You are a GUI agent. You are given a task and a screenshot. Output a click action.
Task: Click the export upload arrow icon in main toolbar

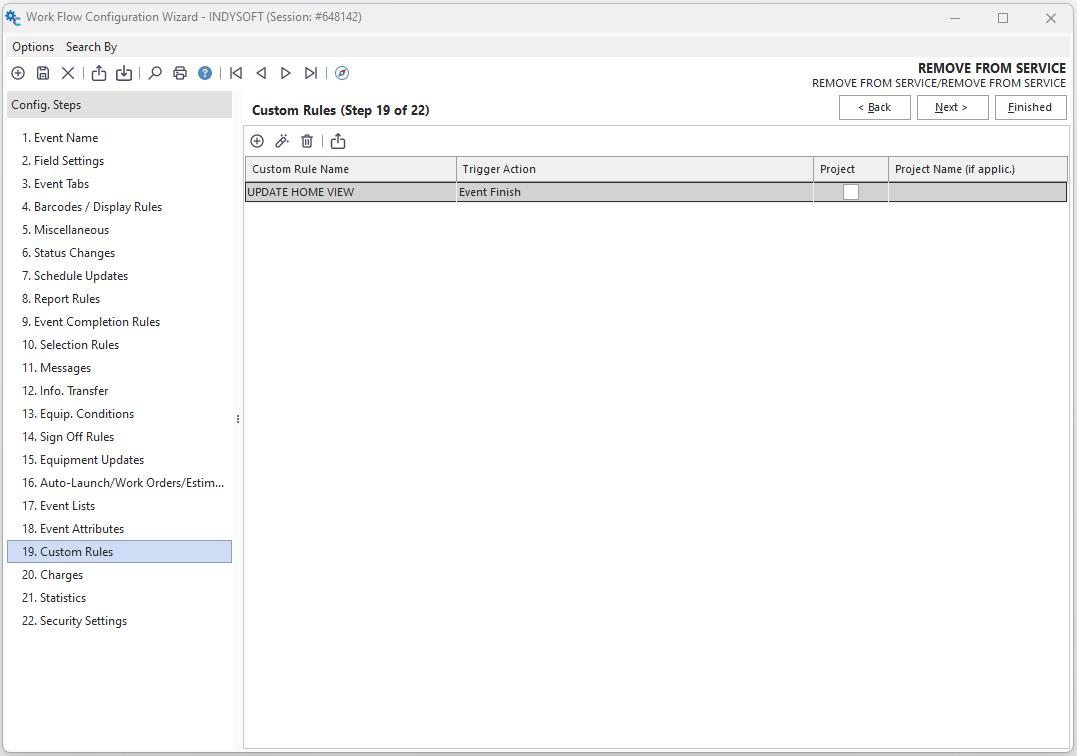pos(99,73)
